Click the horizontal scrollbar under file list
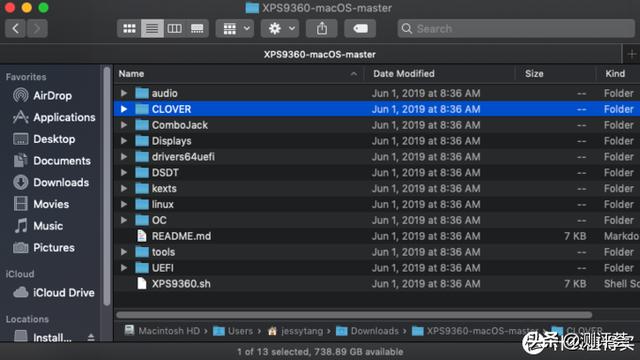The height and width of the screenshot is (360, 640). 354,315
